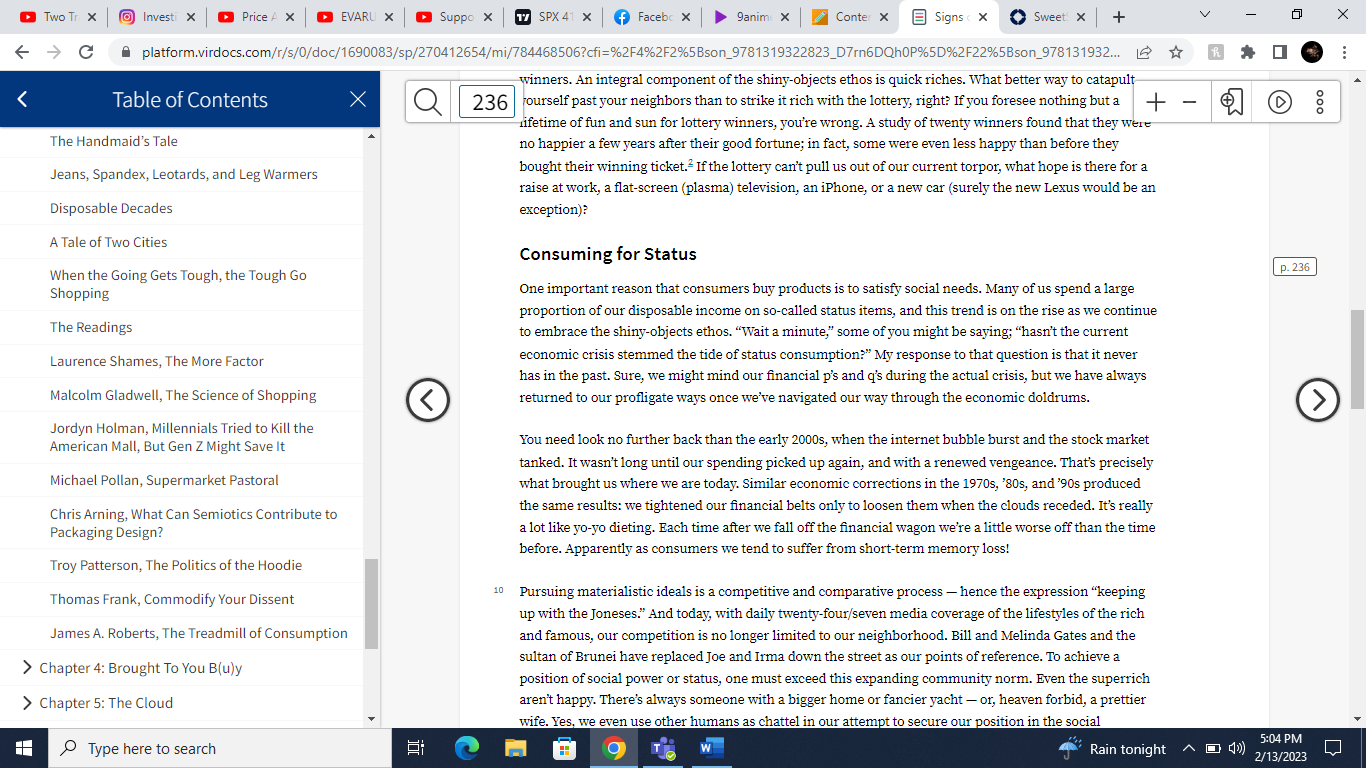
Task: Show hidden system tray icons
Action: [x=1189, y=748]
